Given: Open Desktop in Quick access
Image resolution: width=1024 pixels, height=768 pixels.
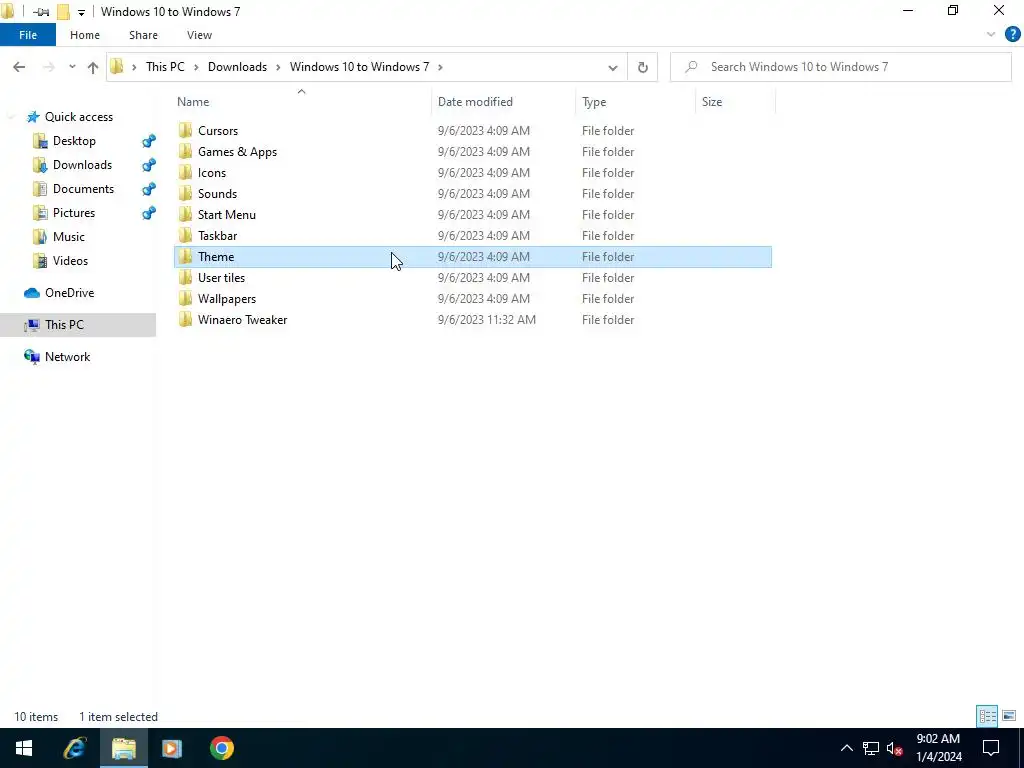Looking at the screenshot, I should click(74, 141).
